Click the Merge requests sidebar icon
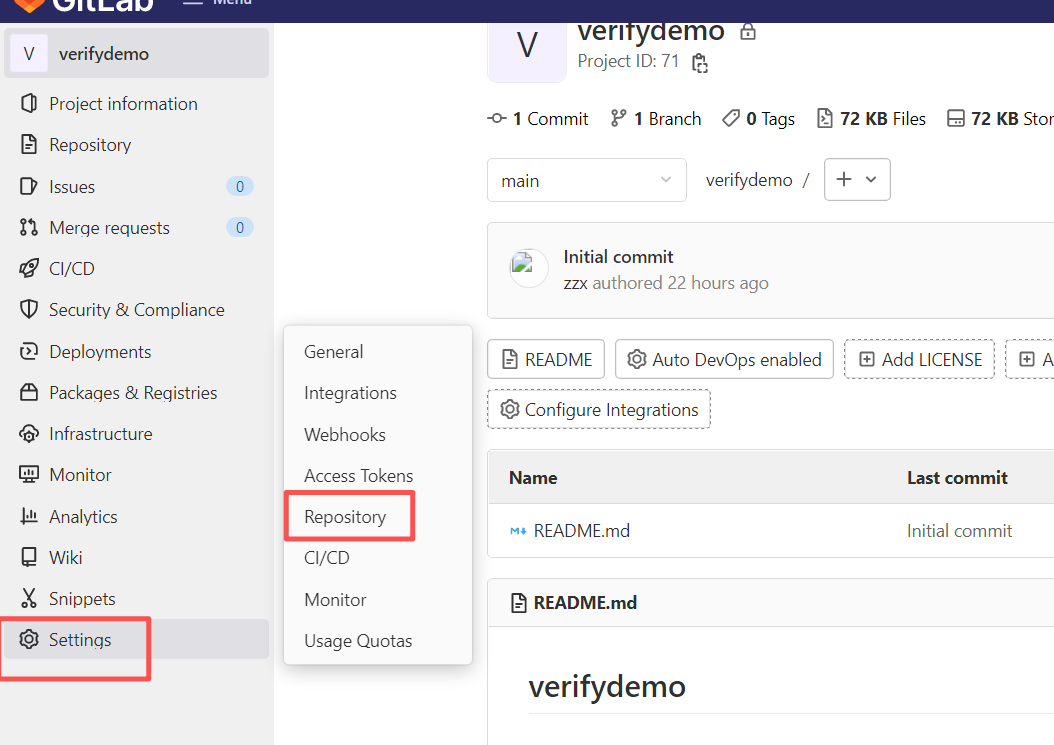The image size is (1054, 745). coord(29,227)
